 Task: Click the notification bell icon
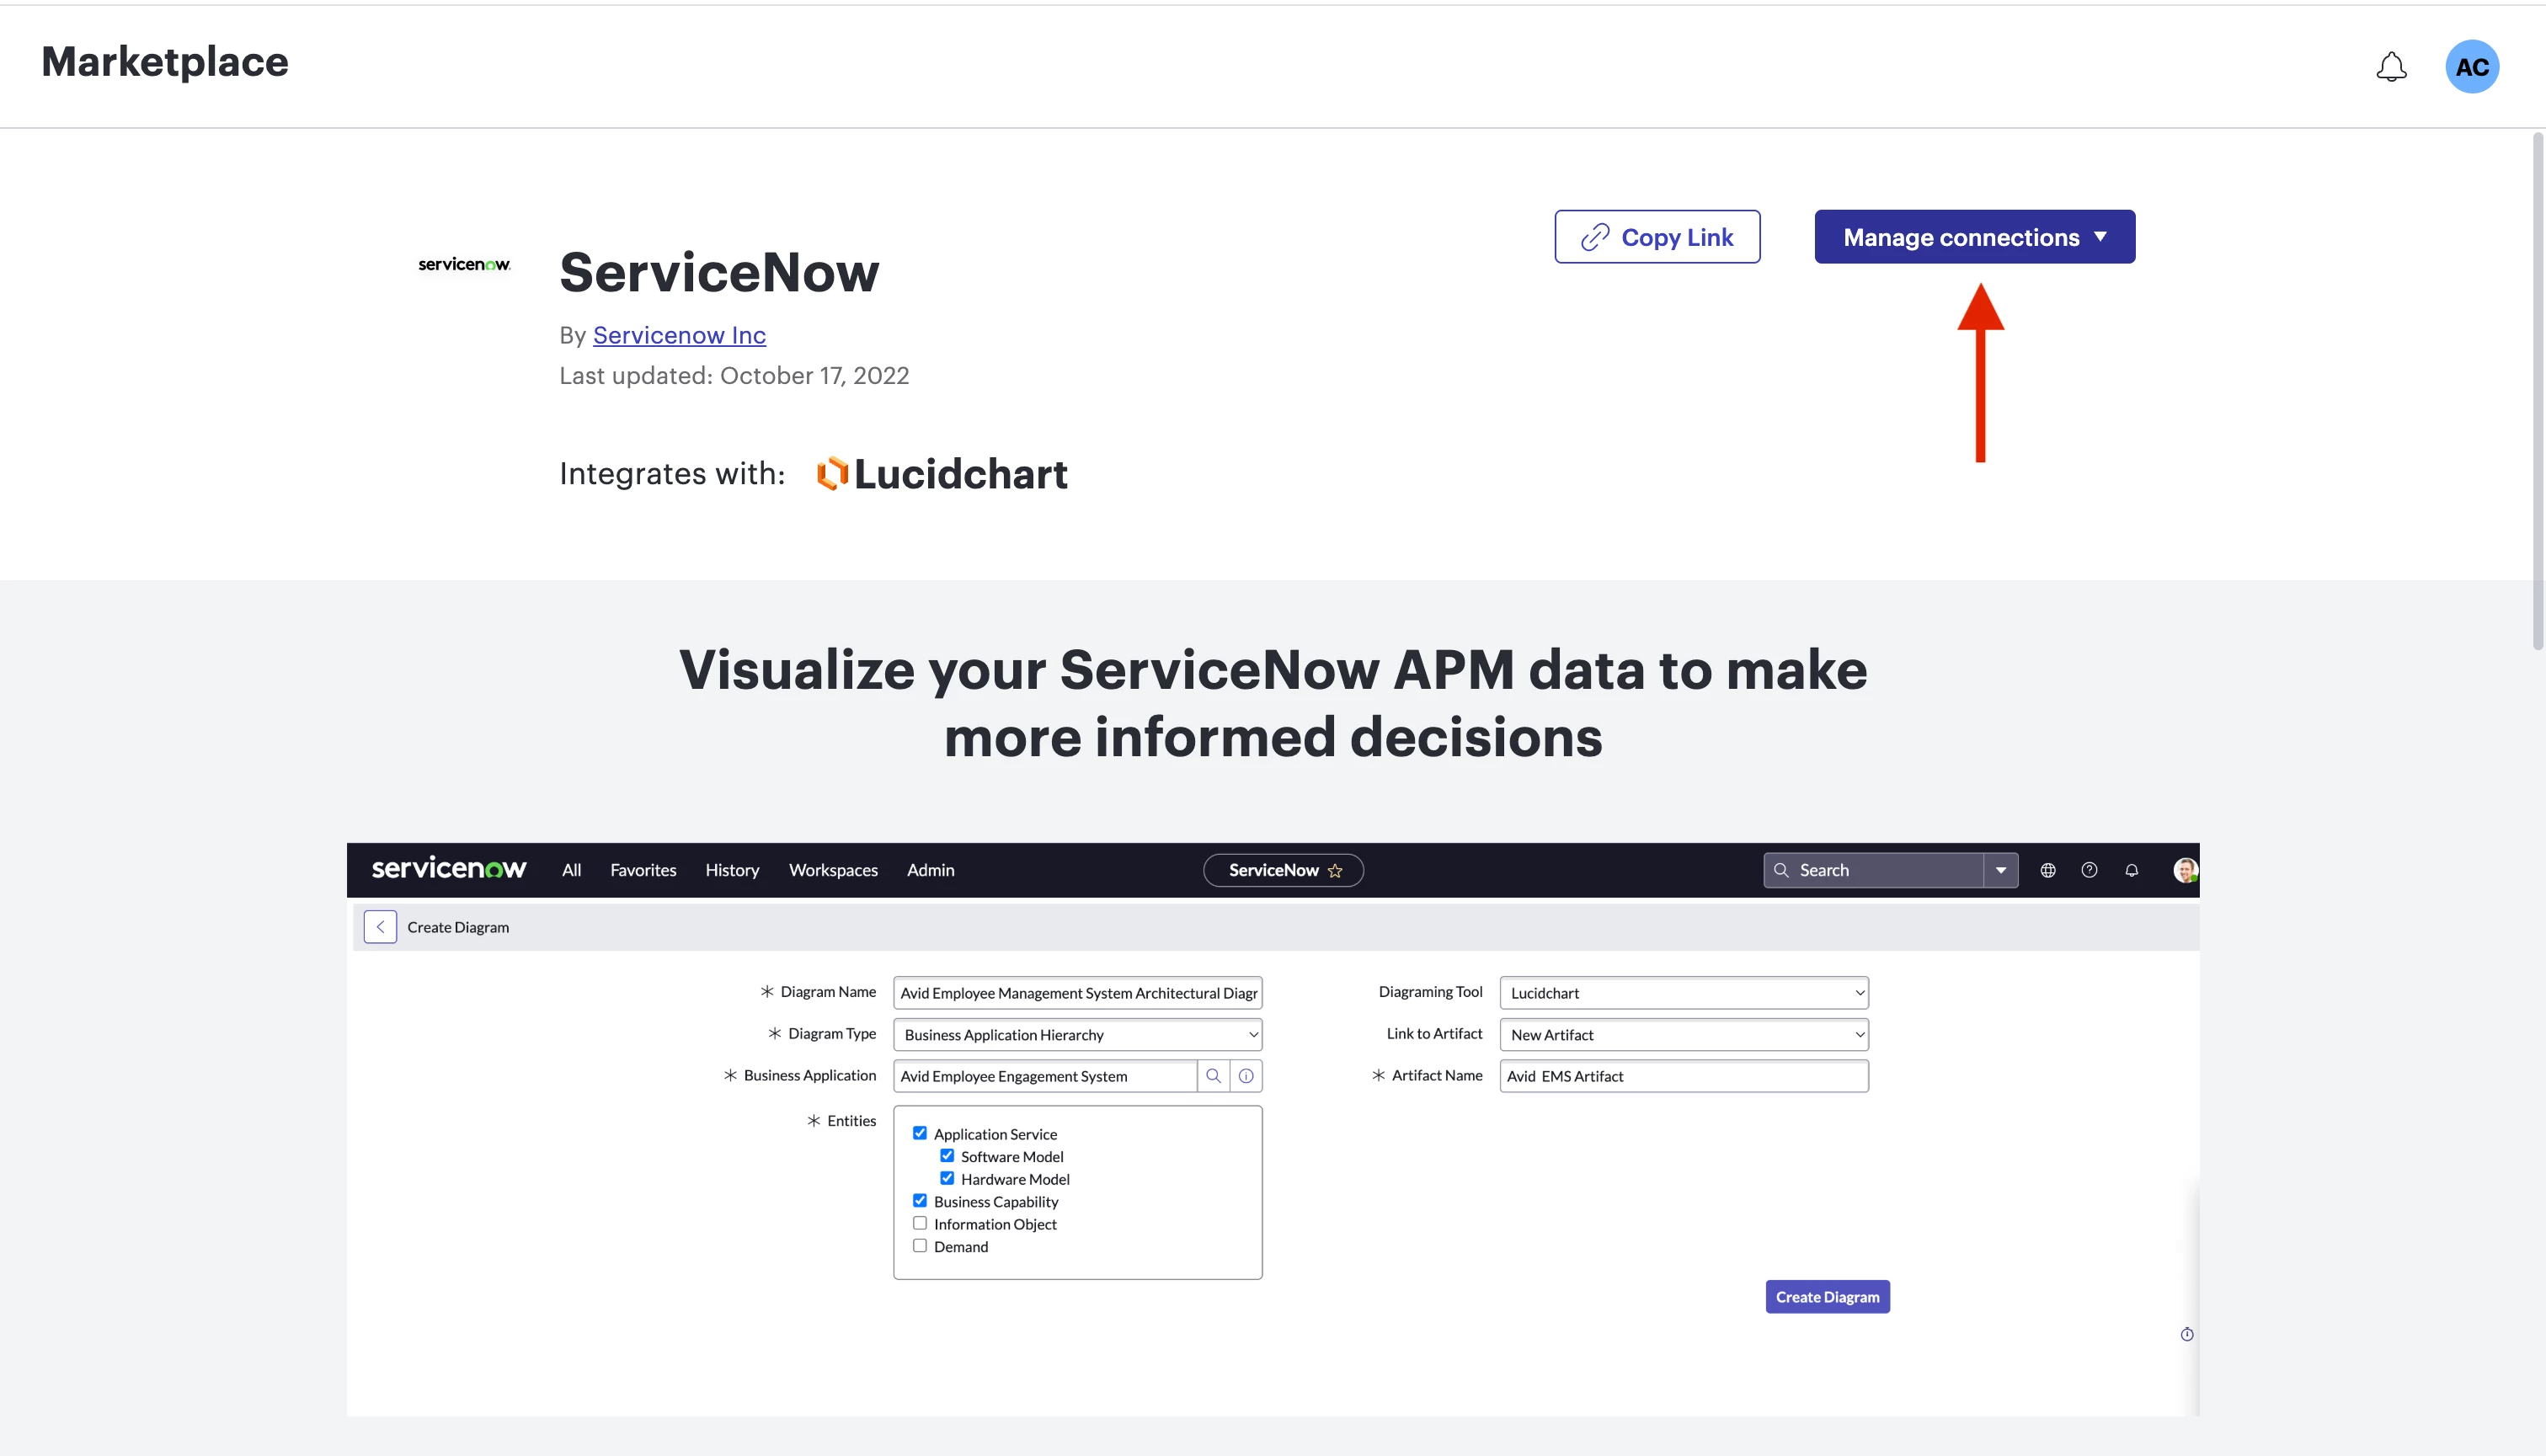tap(2391, 67)
